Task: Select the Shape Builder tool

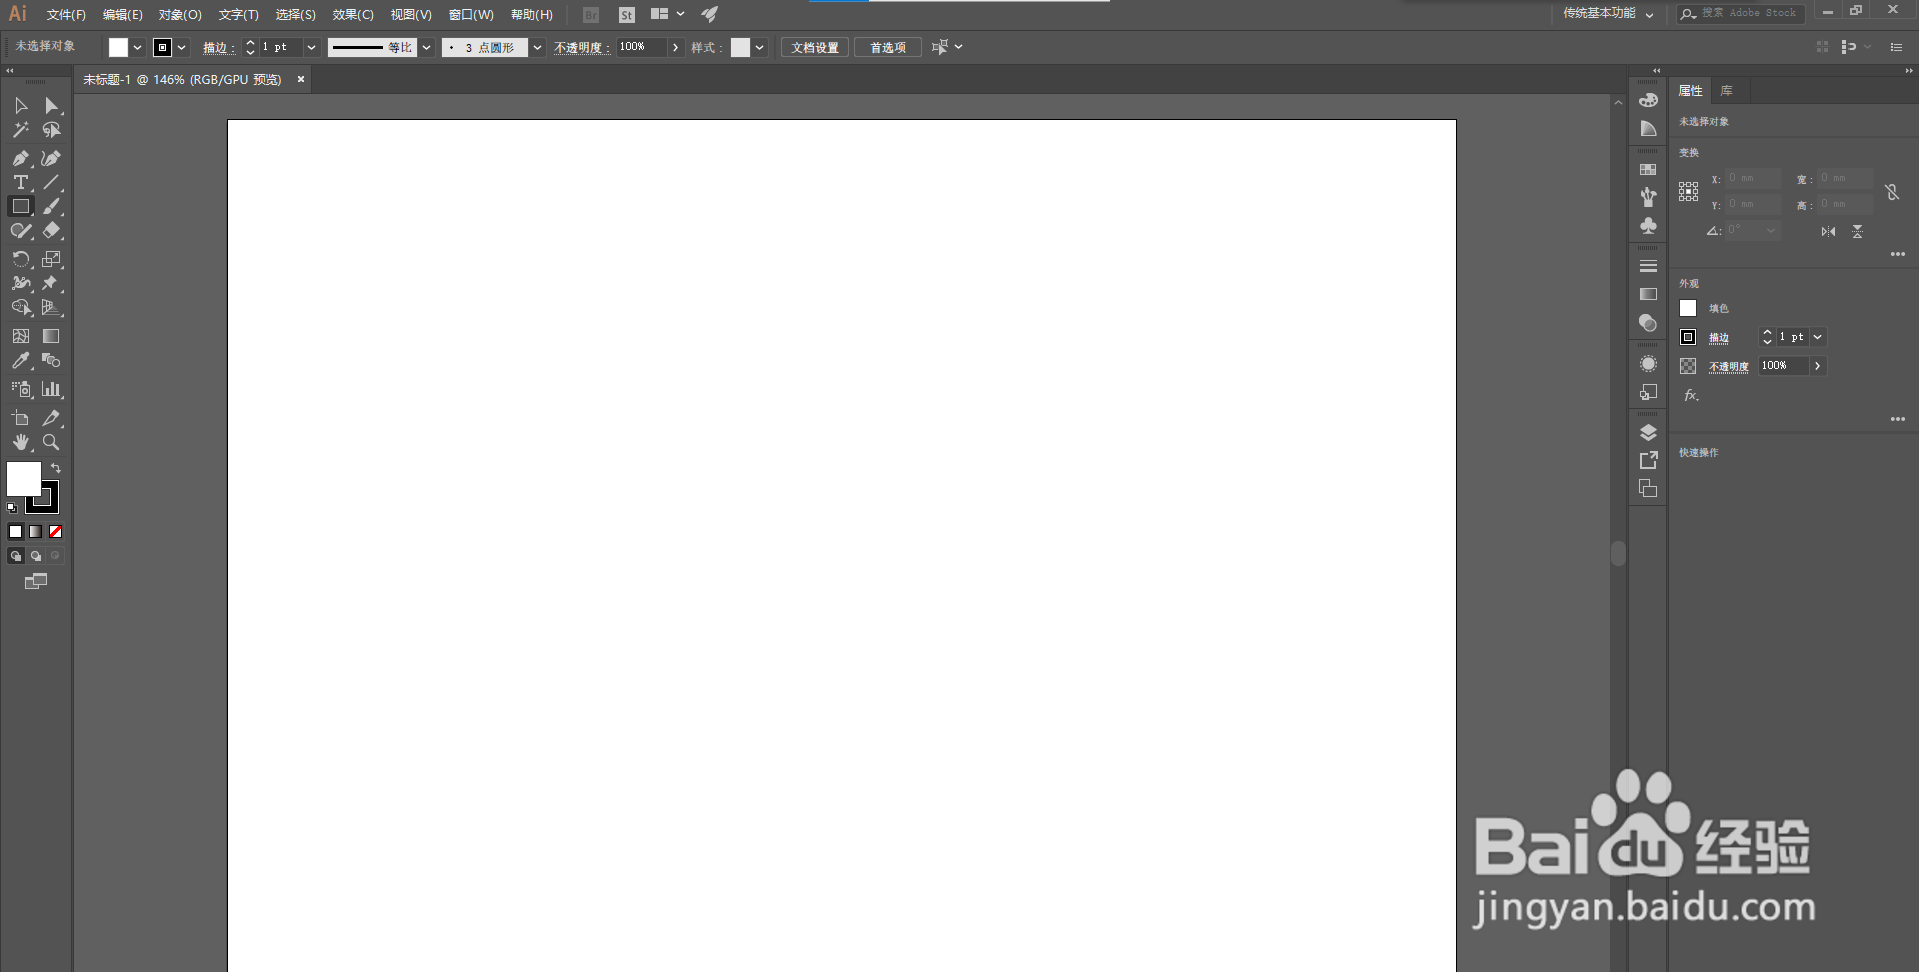Action: pyautogui.click(x=21, y=308)
